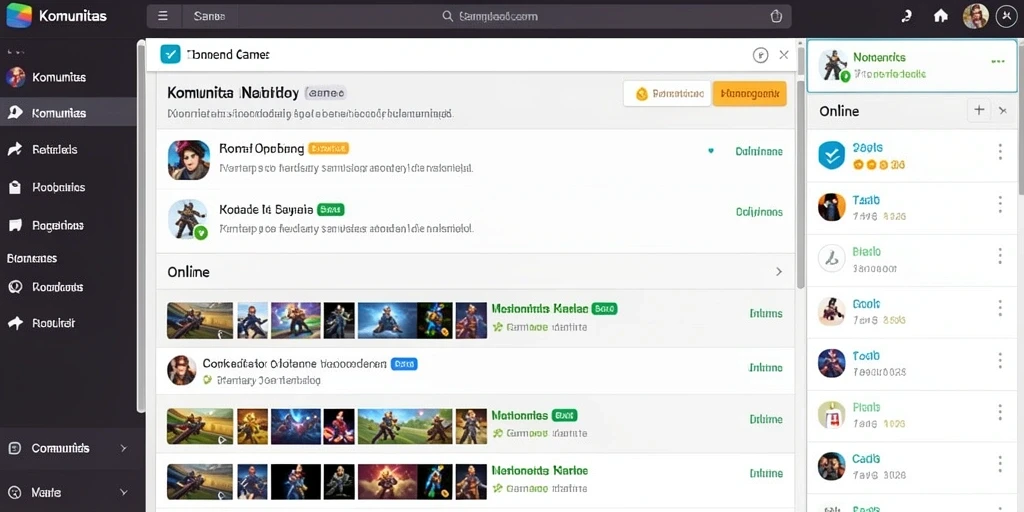The image size is (1024, 512).
Task: Toggle the heart icon on Romf Opobnng row
Action: (x=711, y=151)
